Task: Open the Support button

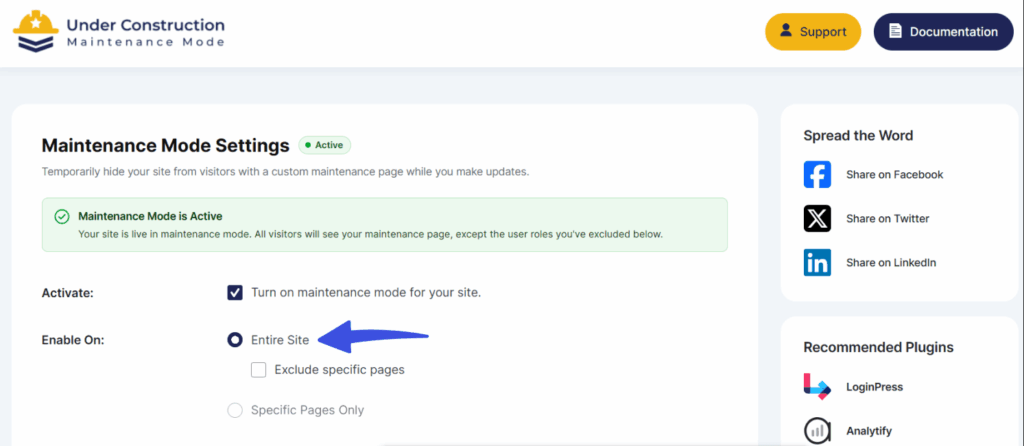Action: (813, 31)
